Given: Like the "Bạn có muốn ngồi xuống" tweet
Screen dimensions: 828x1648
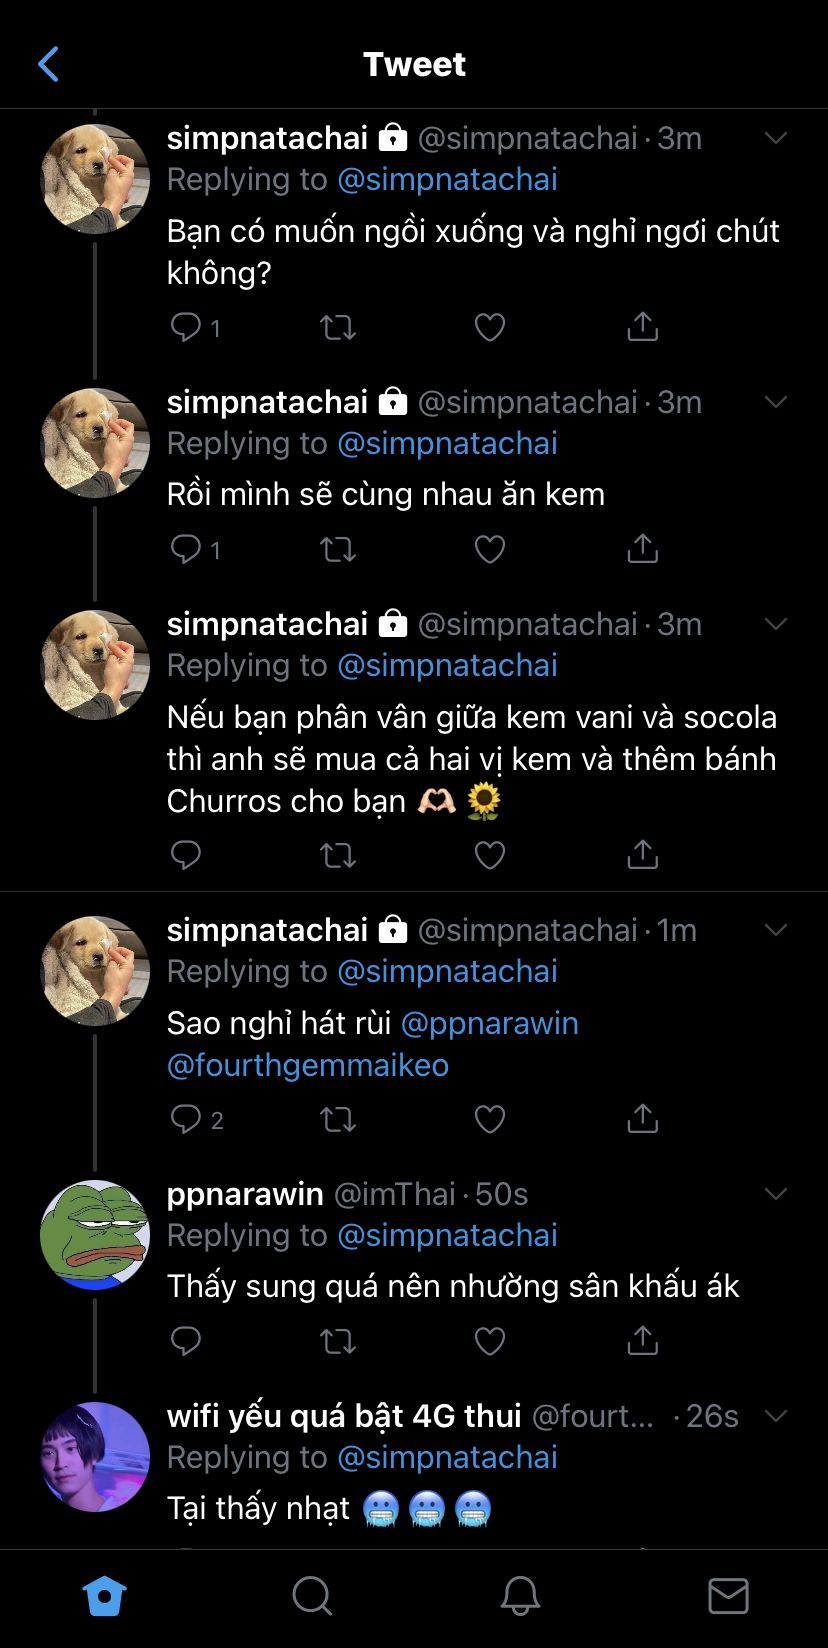Looking at the screenshot, I should tap(489, 327).
